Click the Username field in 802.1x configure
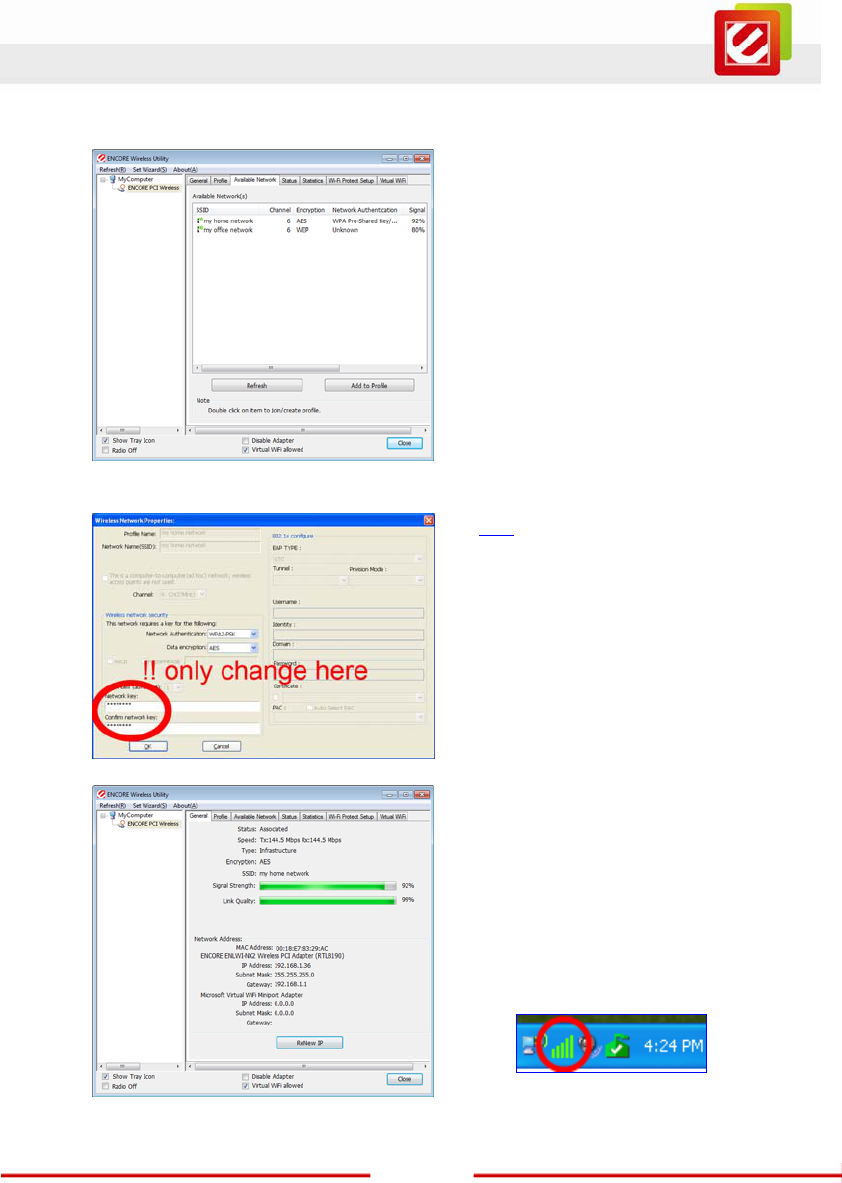 (x=348, y=613)
